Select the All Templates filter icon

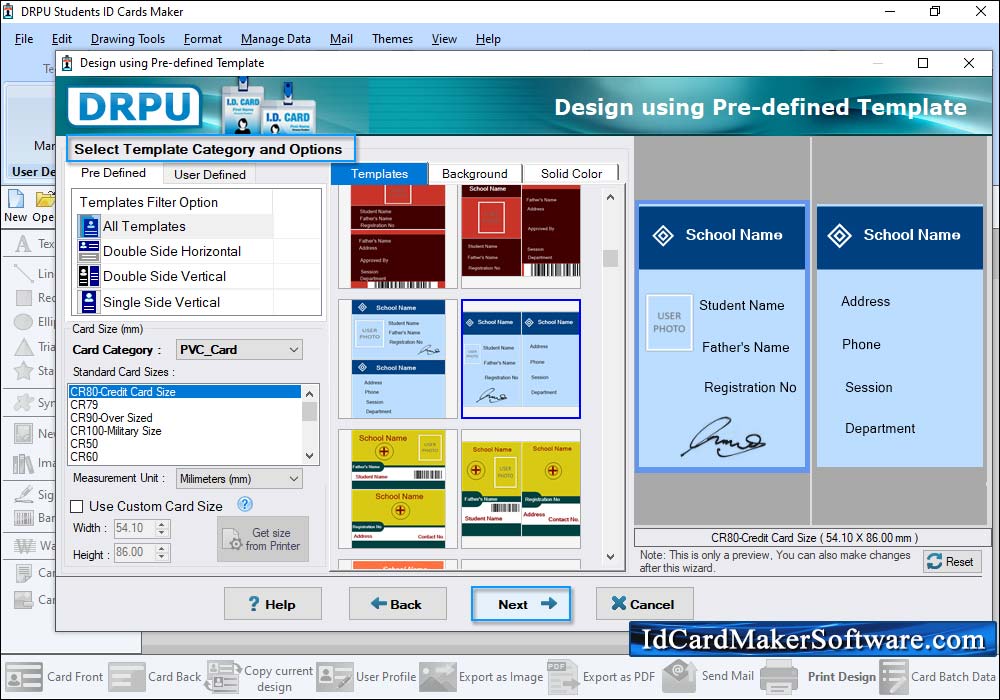point(89,226)
